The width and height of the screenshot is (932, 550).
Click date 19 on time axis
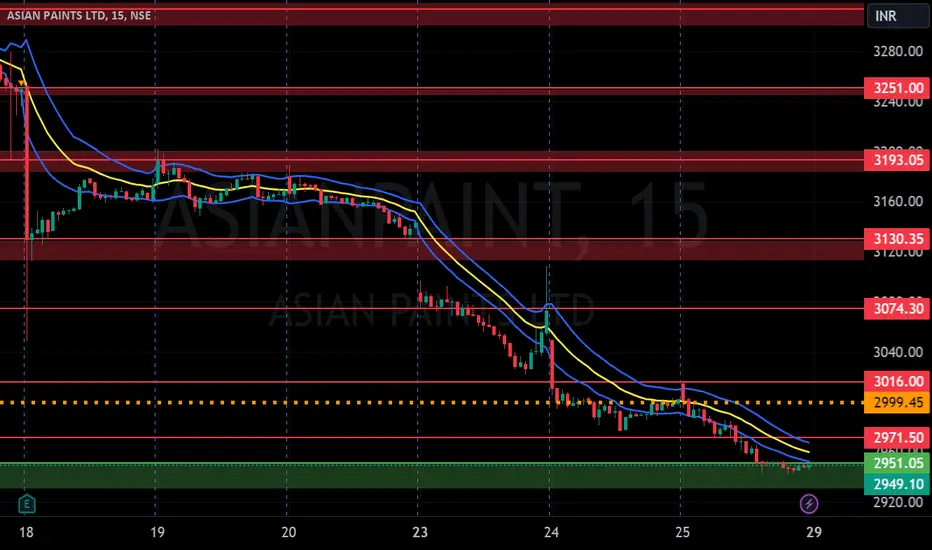[x=157, y=532]
